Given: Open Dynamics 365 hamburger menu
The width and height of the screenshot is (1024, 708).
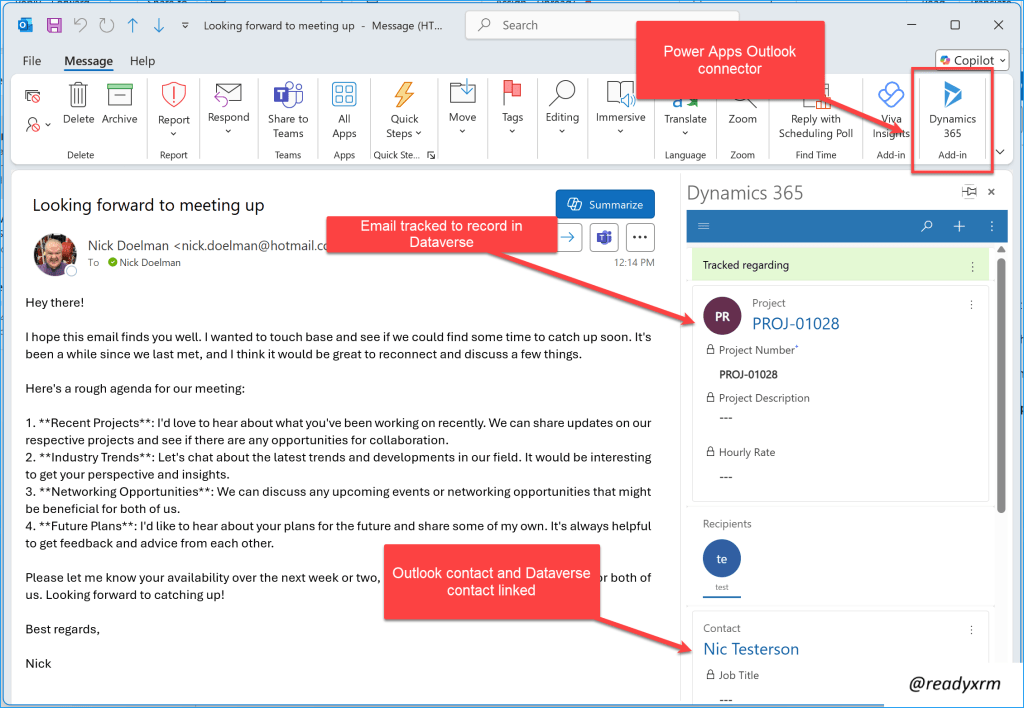Looking at the screenshot, I should coord(704,226).
